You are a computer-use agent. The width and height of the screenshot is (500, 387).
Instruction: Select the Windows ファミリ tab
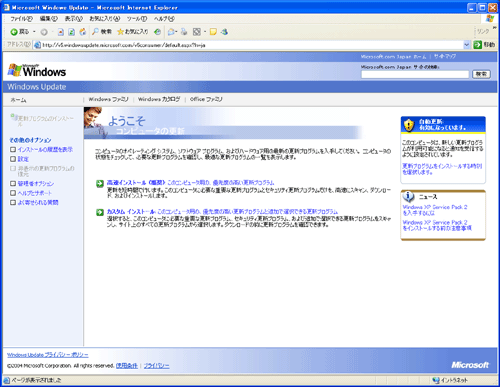108,99
